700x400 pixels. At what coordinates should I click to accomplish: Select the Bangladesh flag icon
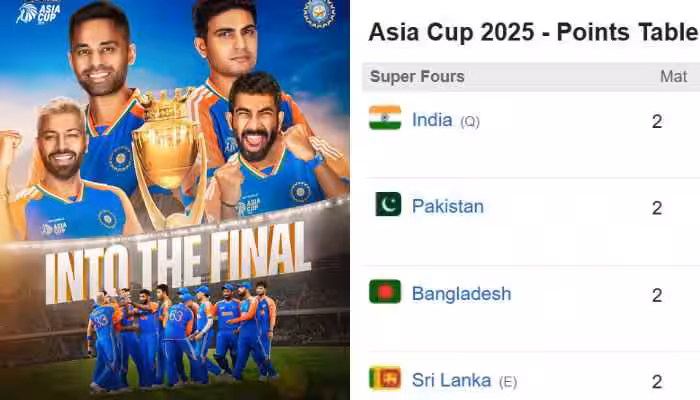pos(385,292)
